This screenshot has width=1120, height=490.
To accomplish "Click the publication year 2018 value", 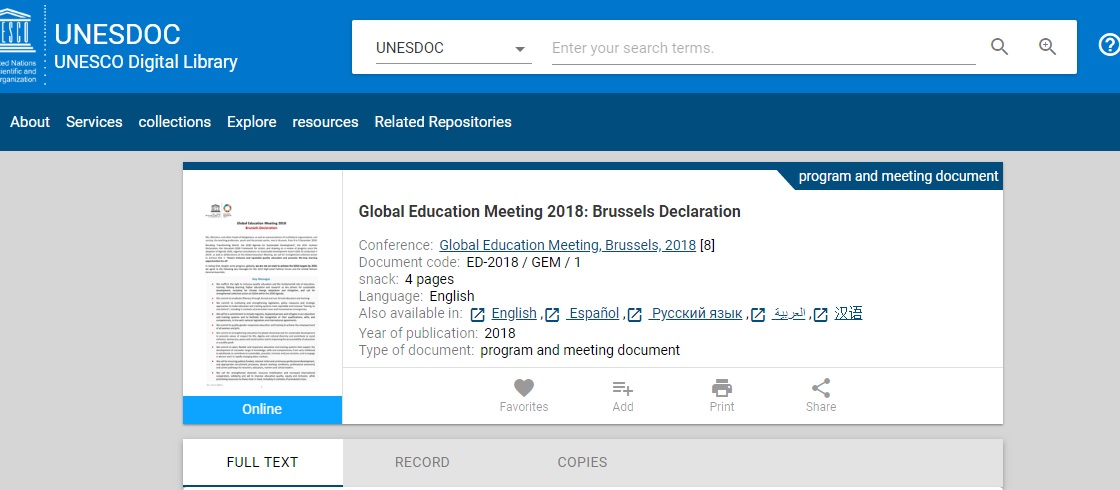I will pyautogui.click(x=499, y=334).
